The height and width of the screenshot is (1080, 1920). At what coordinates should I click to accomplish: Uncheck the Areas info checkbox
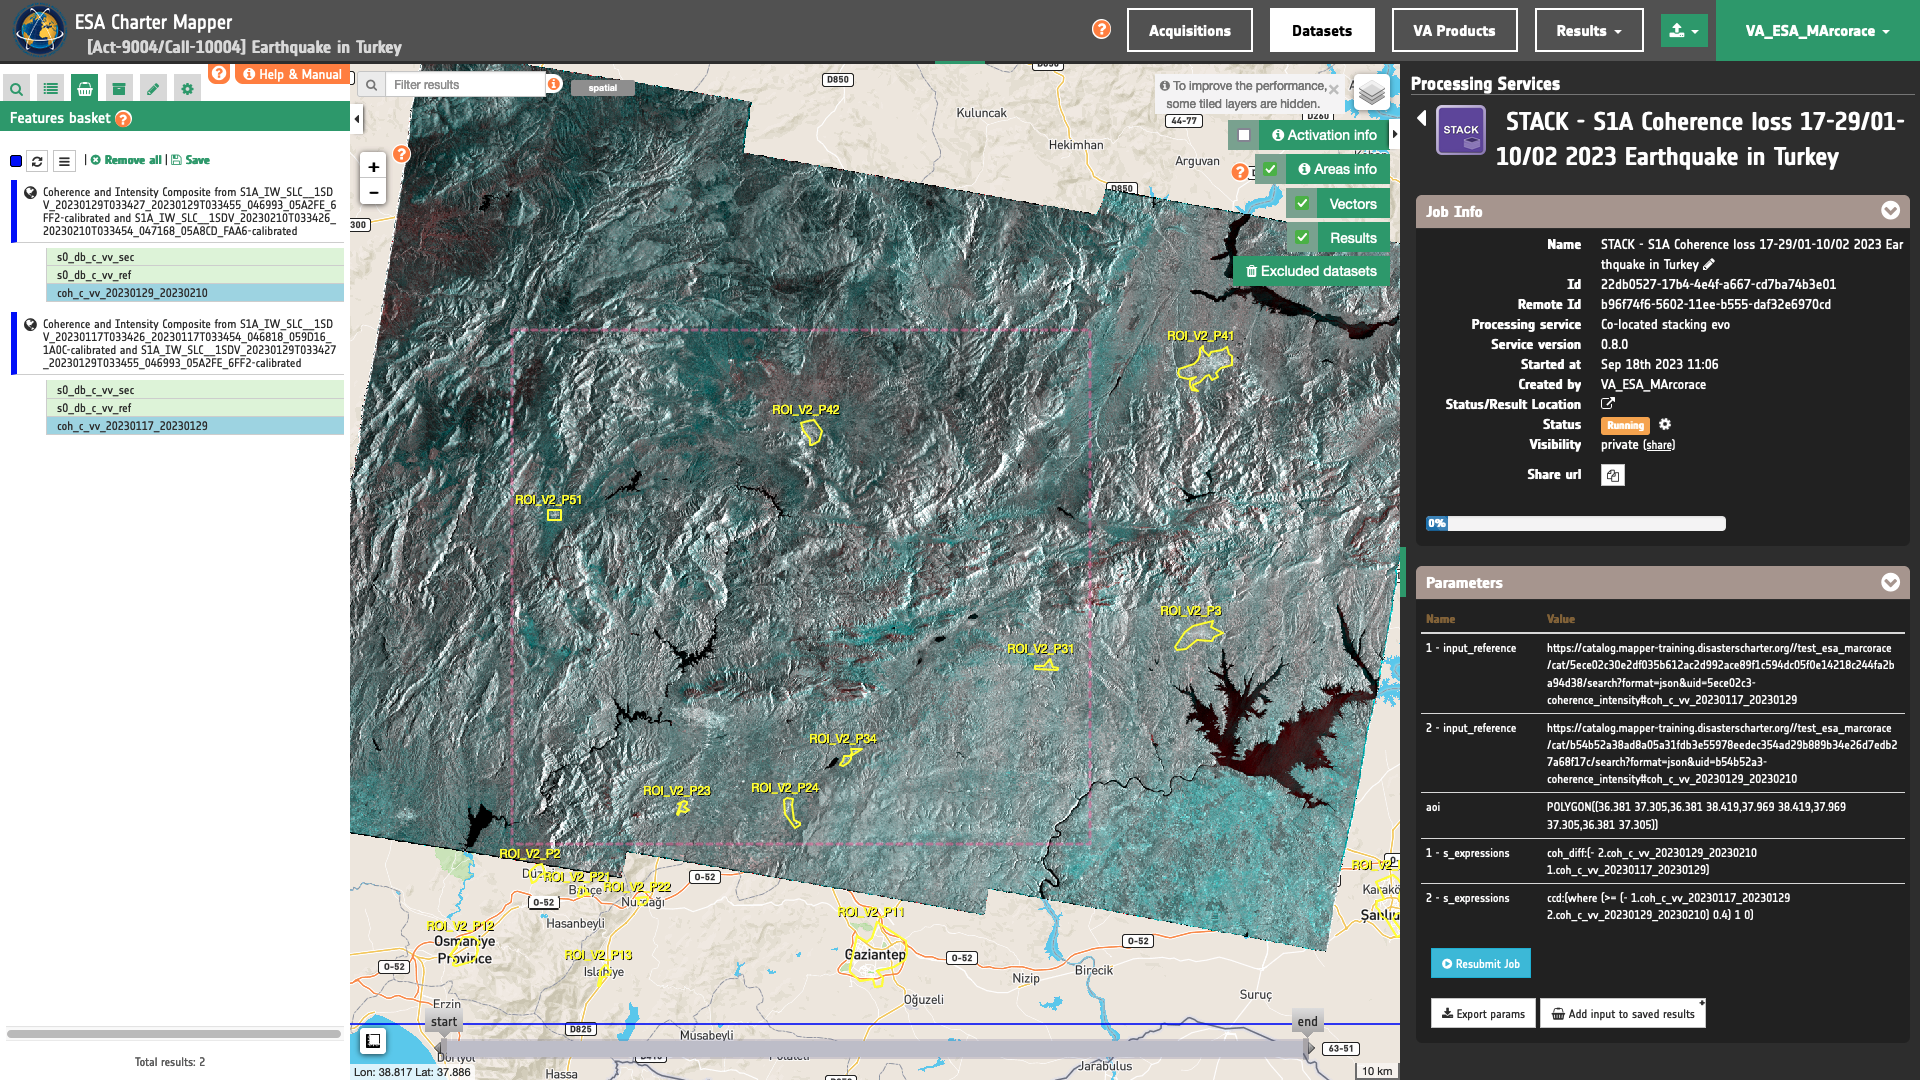point(1270,169)
